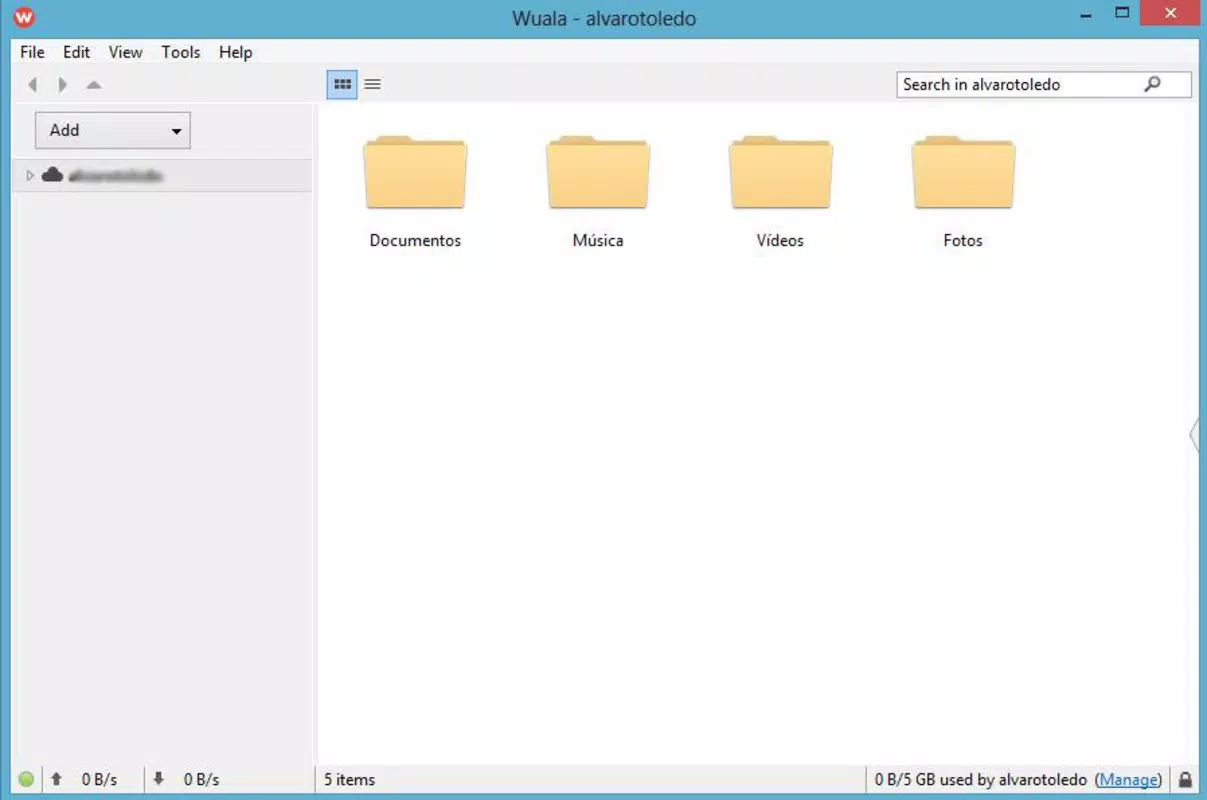The height and width of the screenshot is (800, 1207).
Task: Click the 5 items status text
Action: [349, 779]
